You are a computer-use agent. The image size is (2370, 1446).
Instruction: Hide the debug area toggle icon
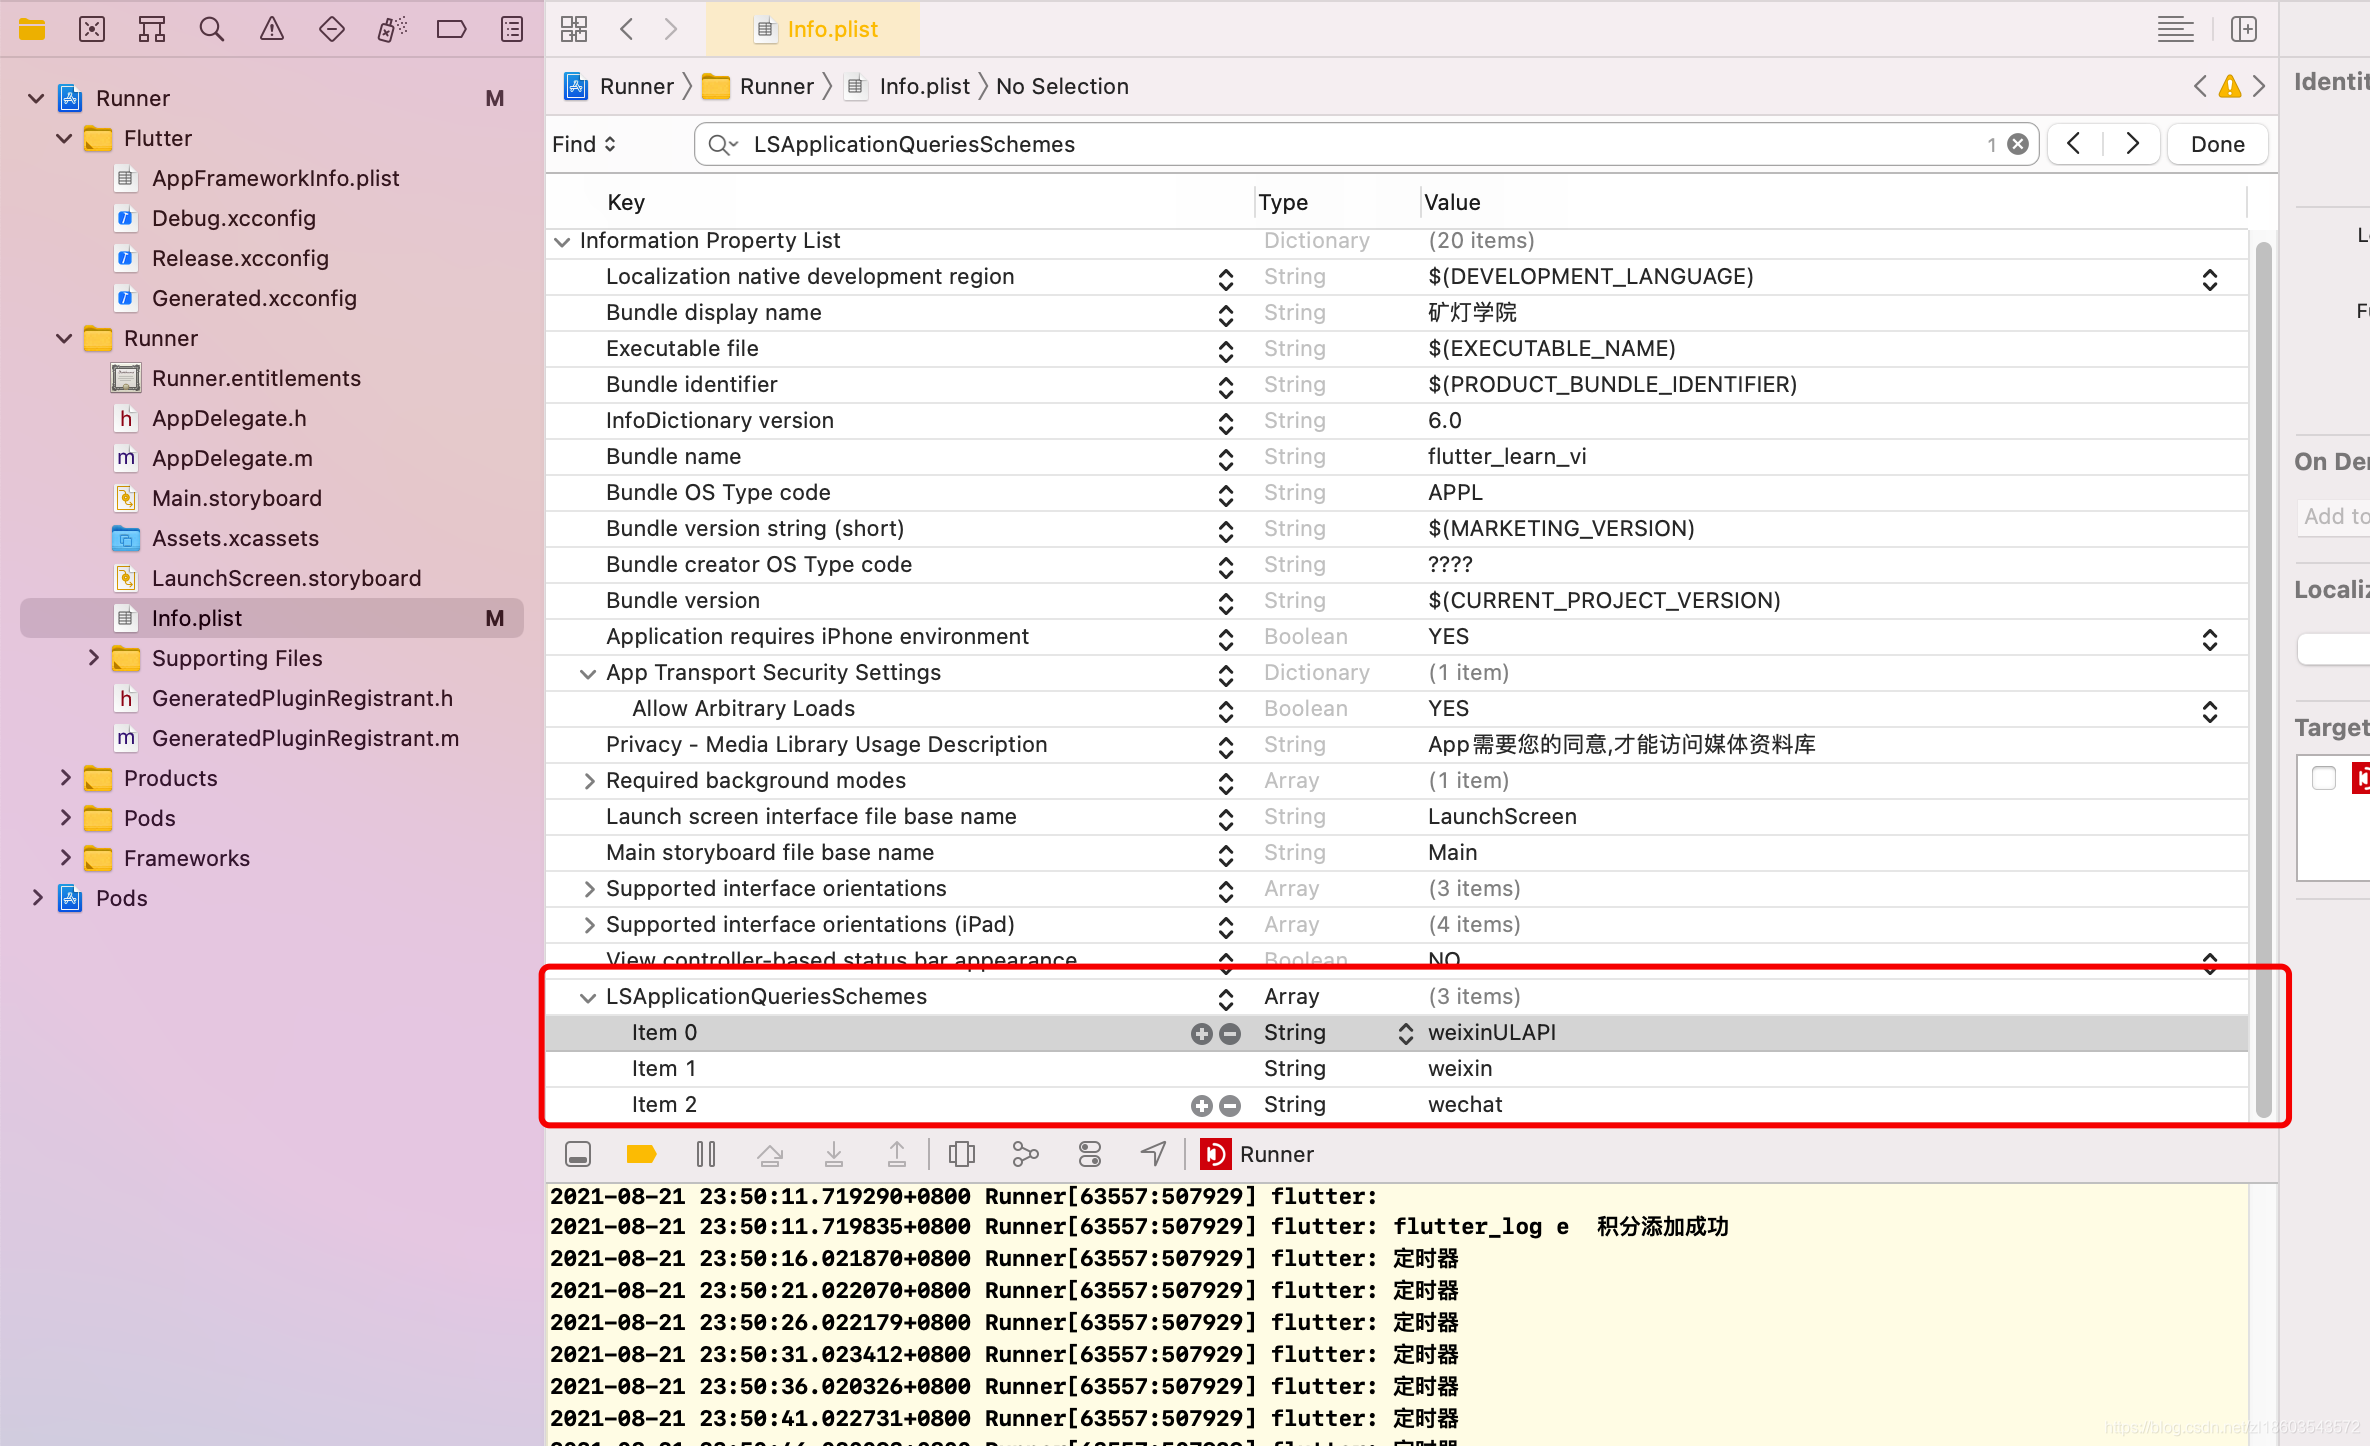pyautogui.click(x=578, y=1155)
